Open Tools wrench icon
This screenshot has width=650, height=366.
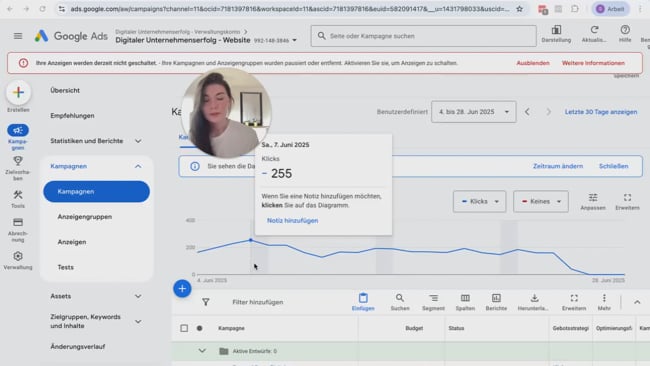pos(18,194)
